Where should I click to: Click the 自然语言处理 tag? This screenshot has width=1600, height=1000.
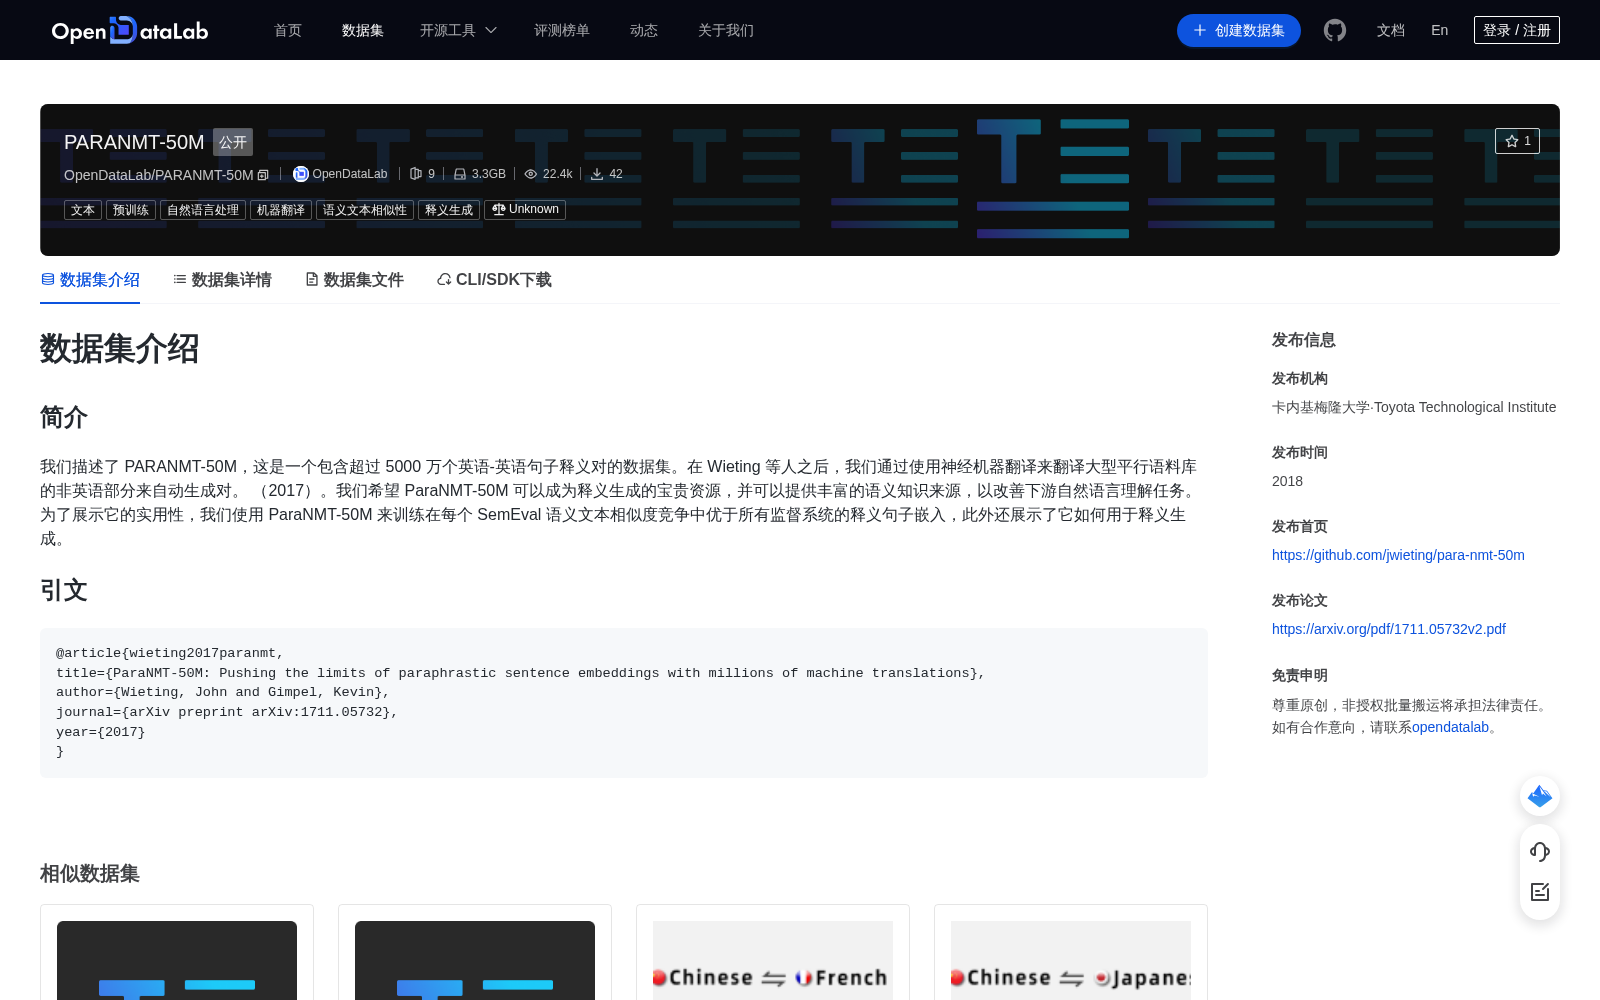tap(203, 210)
